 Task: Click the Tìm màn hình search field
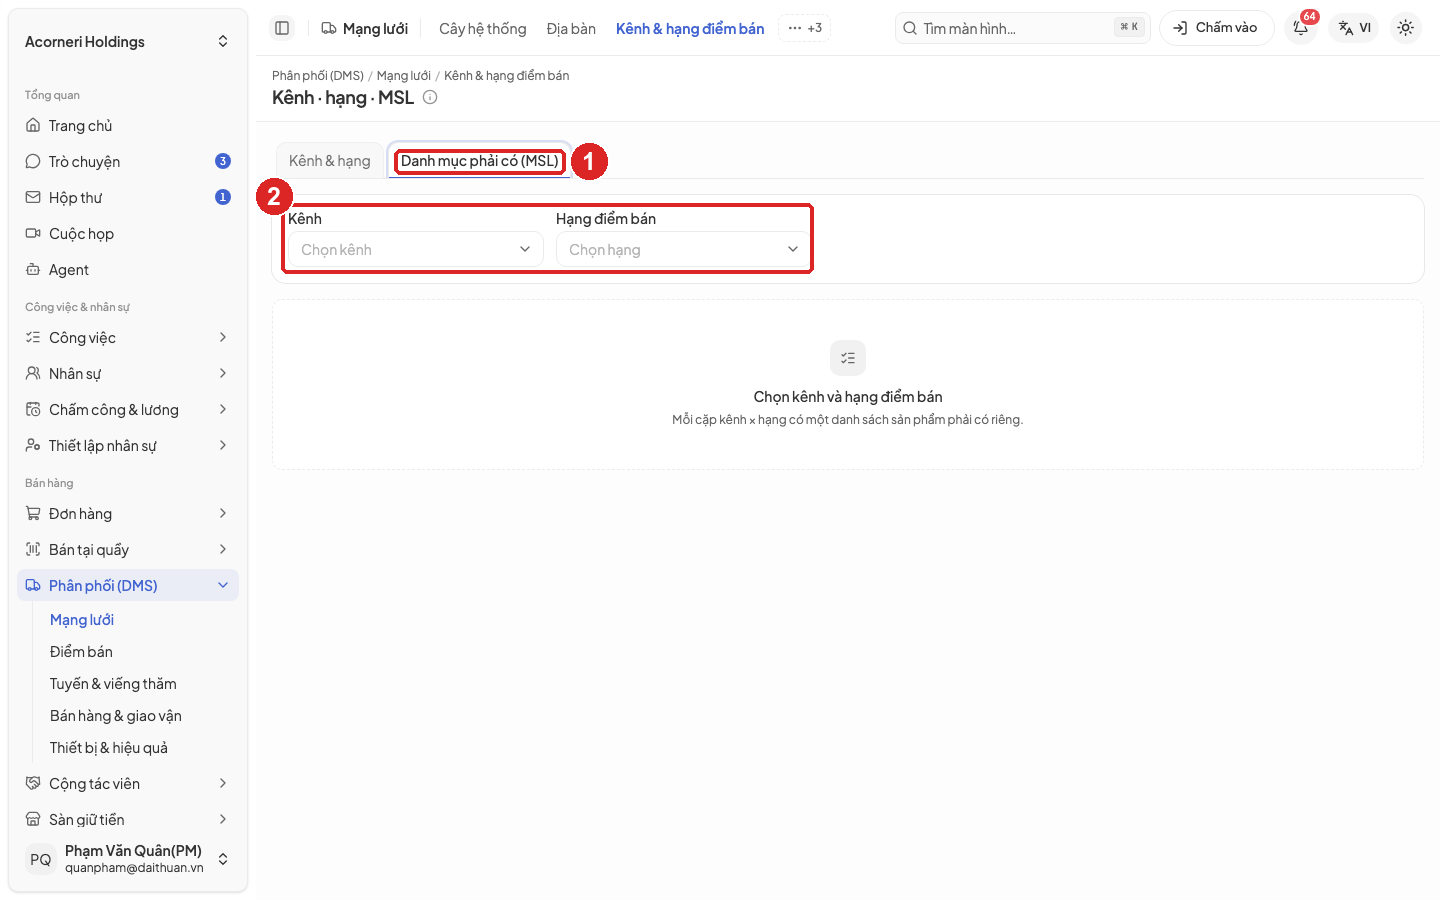coord(1023,28)
